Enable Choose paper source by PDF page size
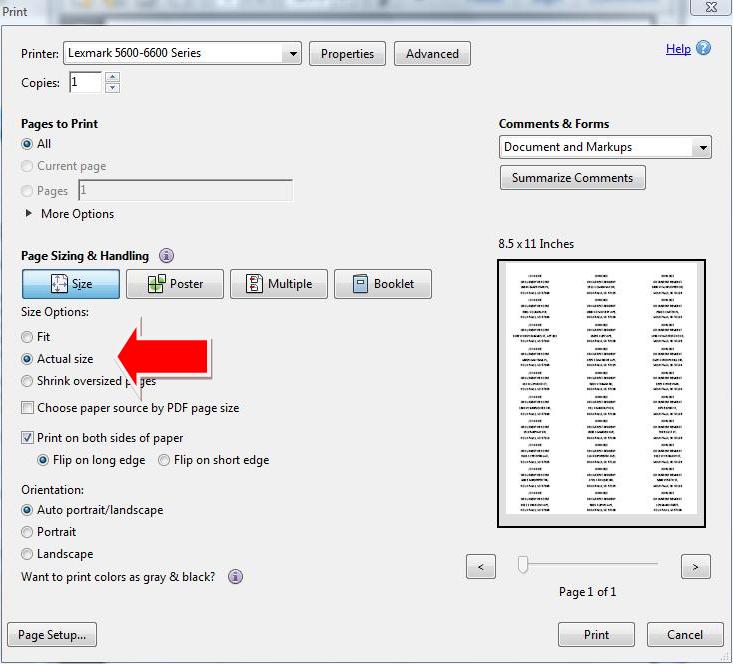The image size is (733, 664). point(28,408)
